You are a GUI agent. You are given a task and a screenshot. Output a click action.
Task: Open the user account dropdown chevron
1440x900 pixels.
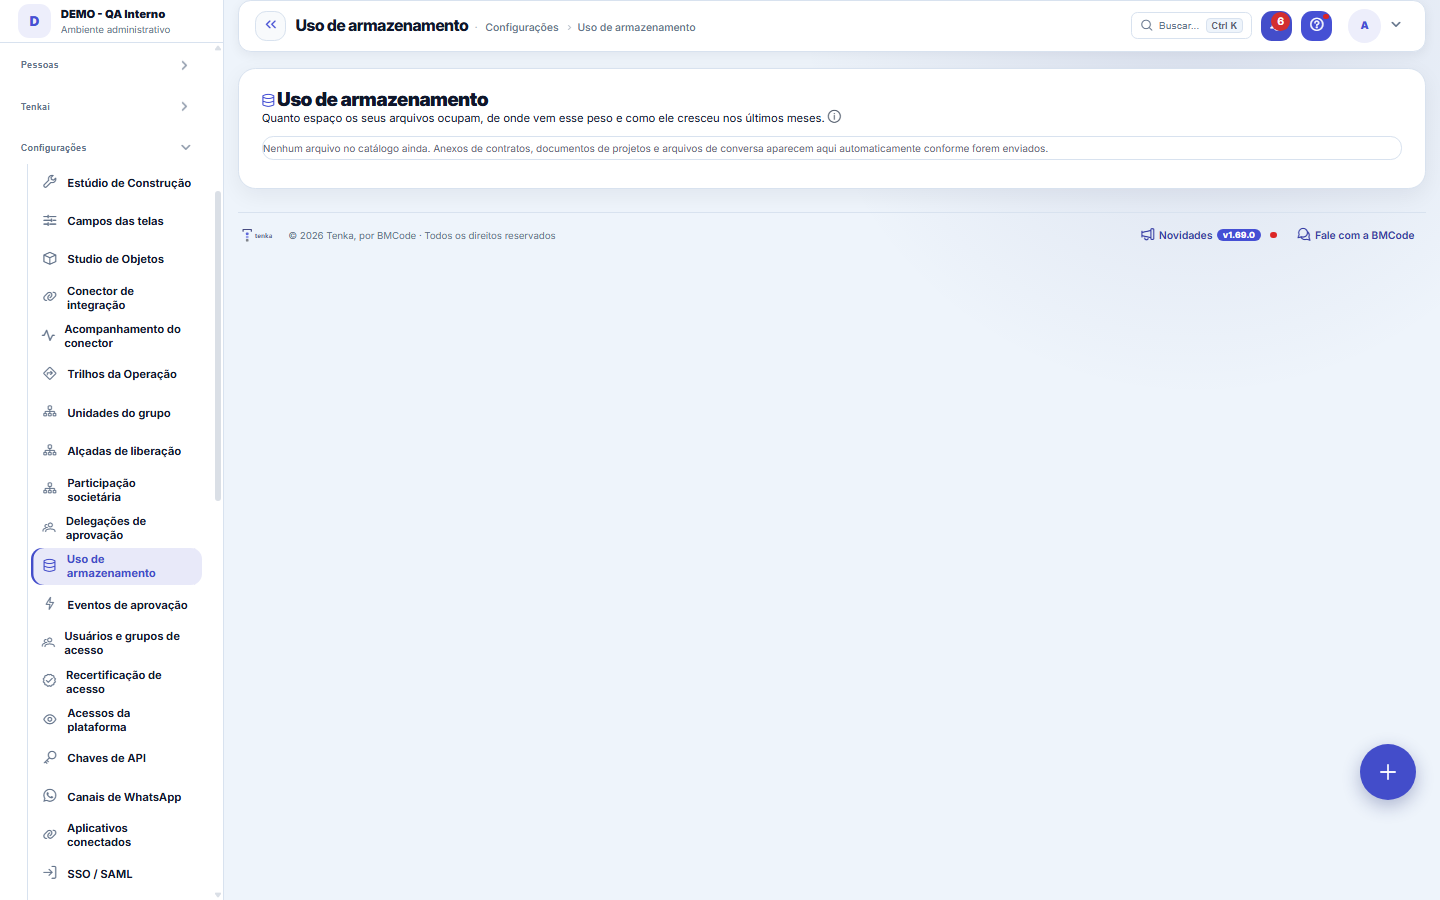(1396, 25)
